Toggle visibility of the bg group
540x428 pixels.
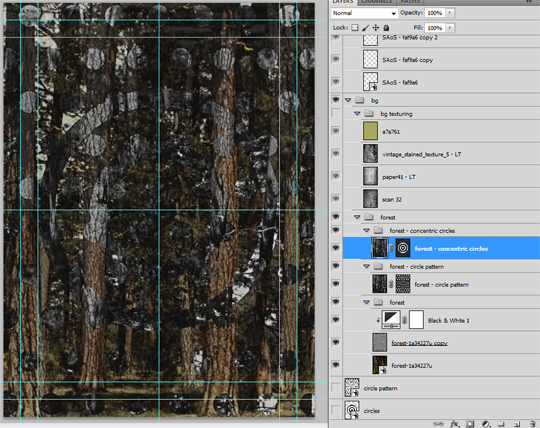pos(336,100)
